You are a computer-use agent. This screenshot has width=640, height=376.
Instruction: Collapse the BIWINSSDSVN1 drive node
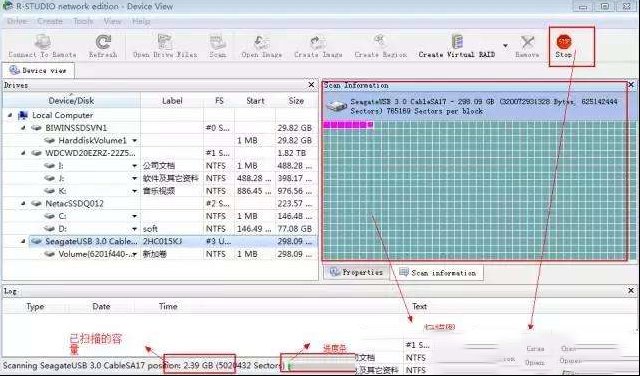tap(23, 128)
